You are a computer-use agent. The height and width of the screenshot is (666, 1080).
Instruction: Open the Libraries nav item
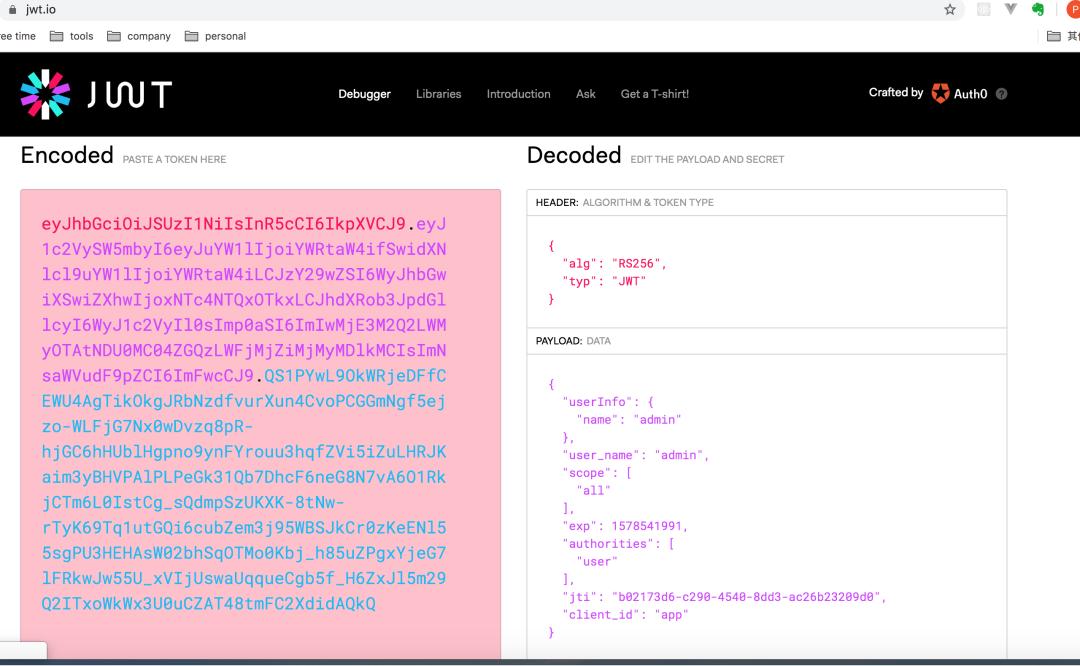438,94
